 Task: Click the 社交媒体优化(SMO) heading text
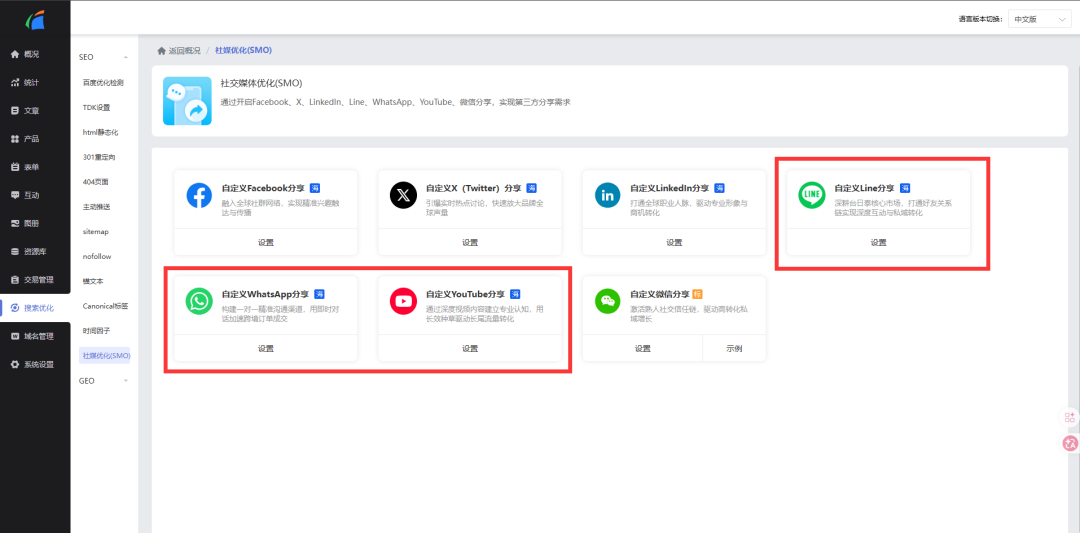point(262,83)
